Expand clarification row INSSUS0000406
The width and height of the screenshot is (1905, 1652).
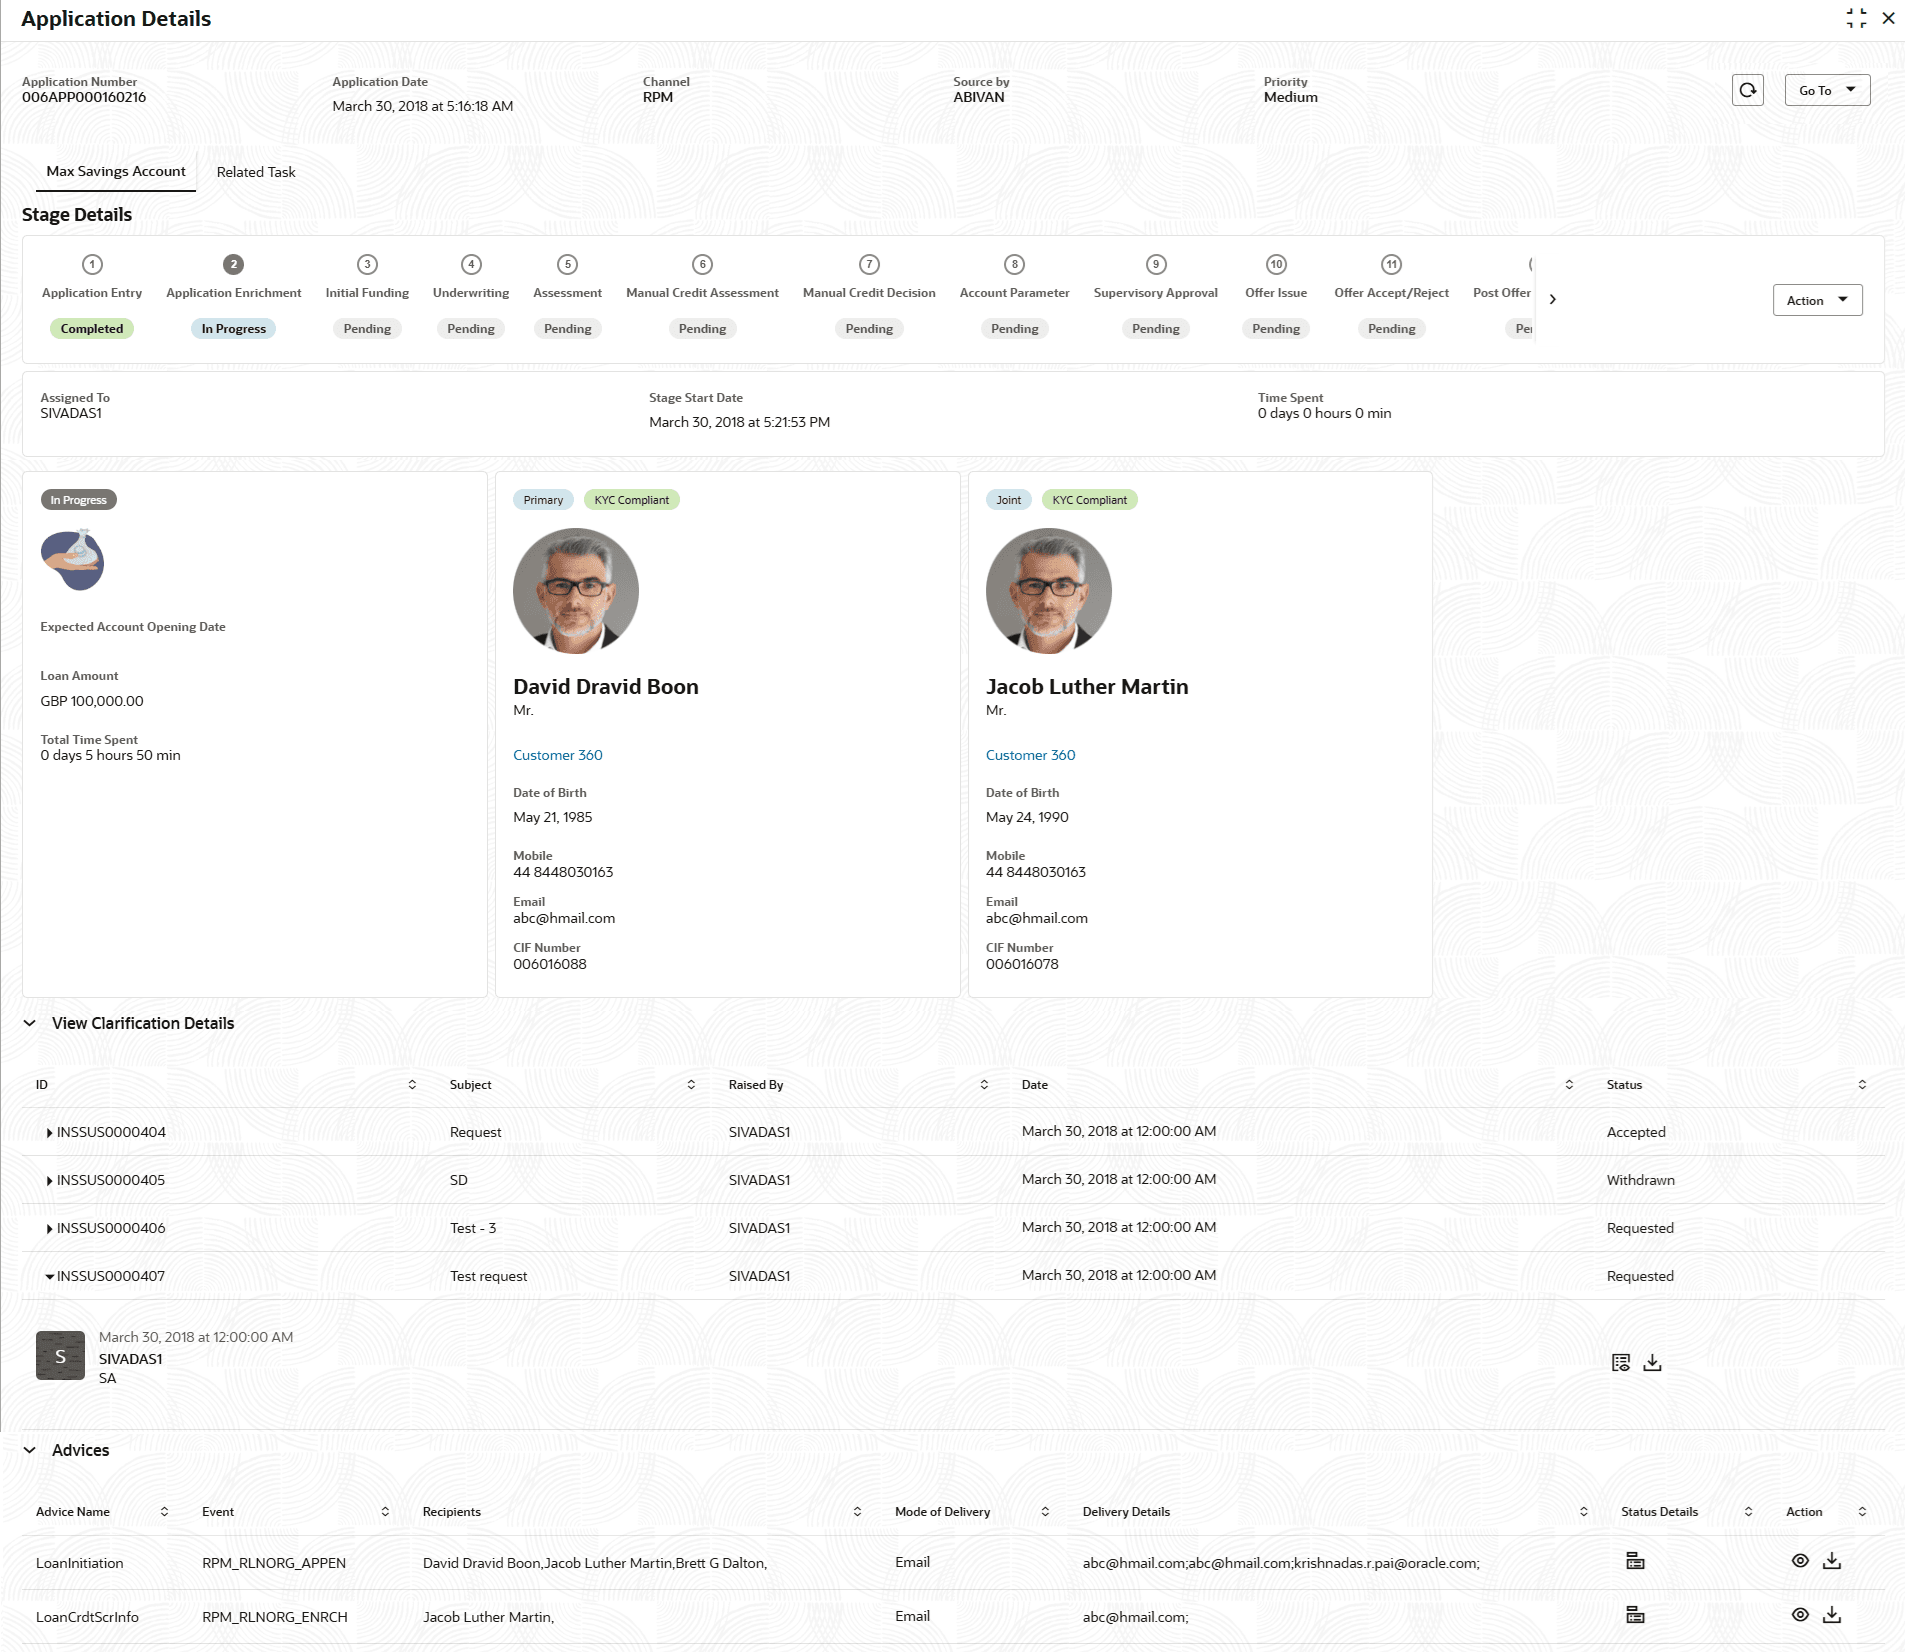pyautogui.click(x=49, y=1228)
